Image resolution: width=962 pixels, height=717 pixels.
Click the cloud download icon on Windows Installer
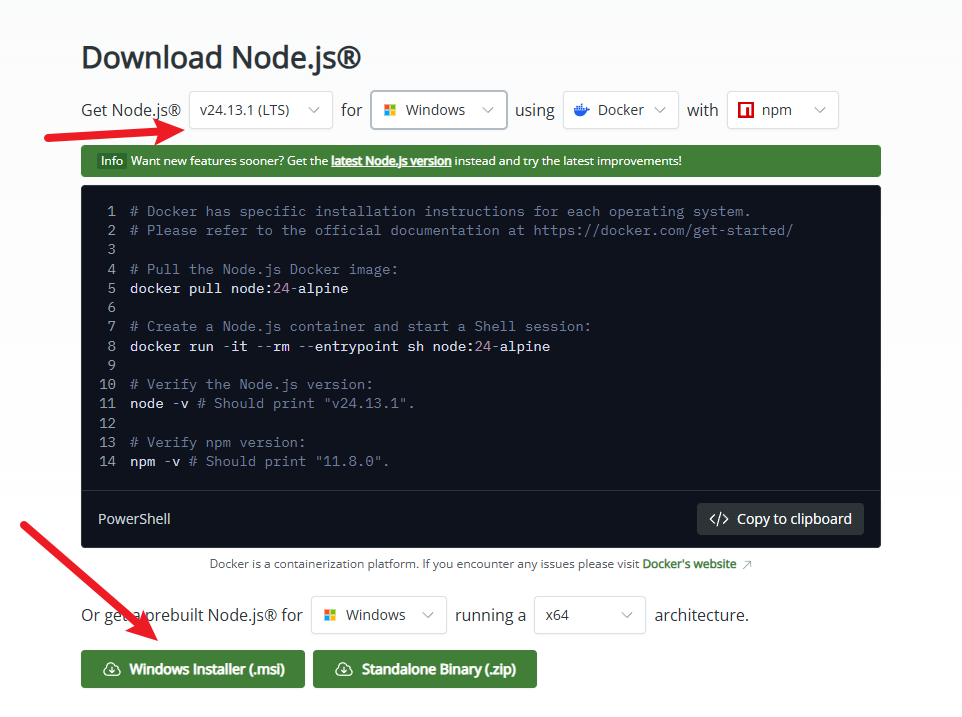click(x=112, y=669)
